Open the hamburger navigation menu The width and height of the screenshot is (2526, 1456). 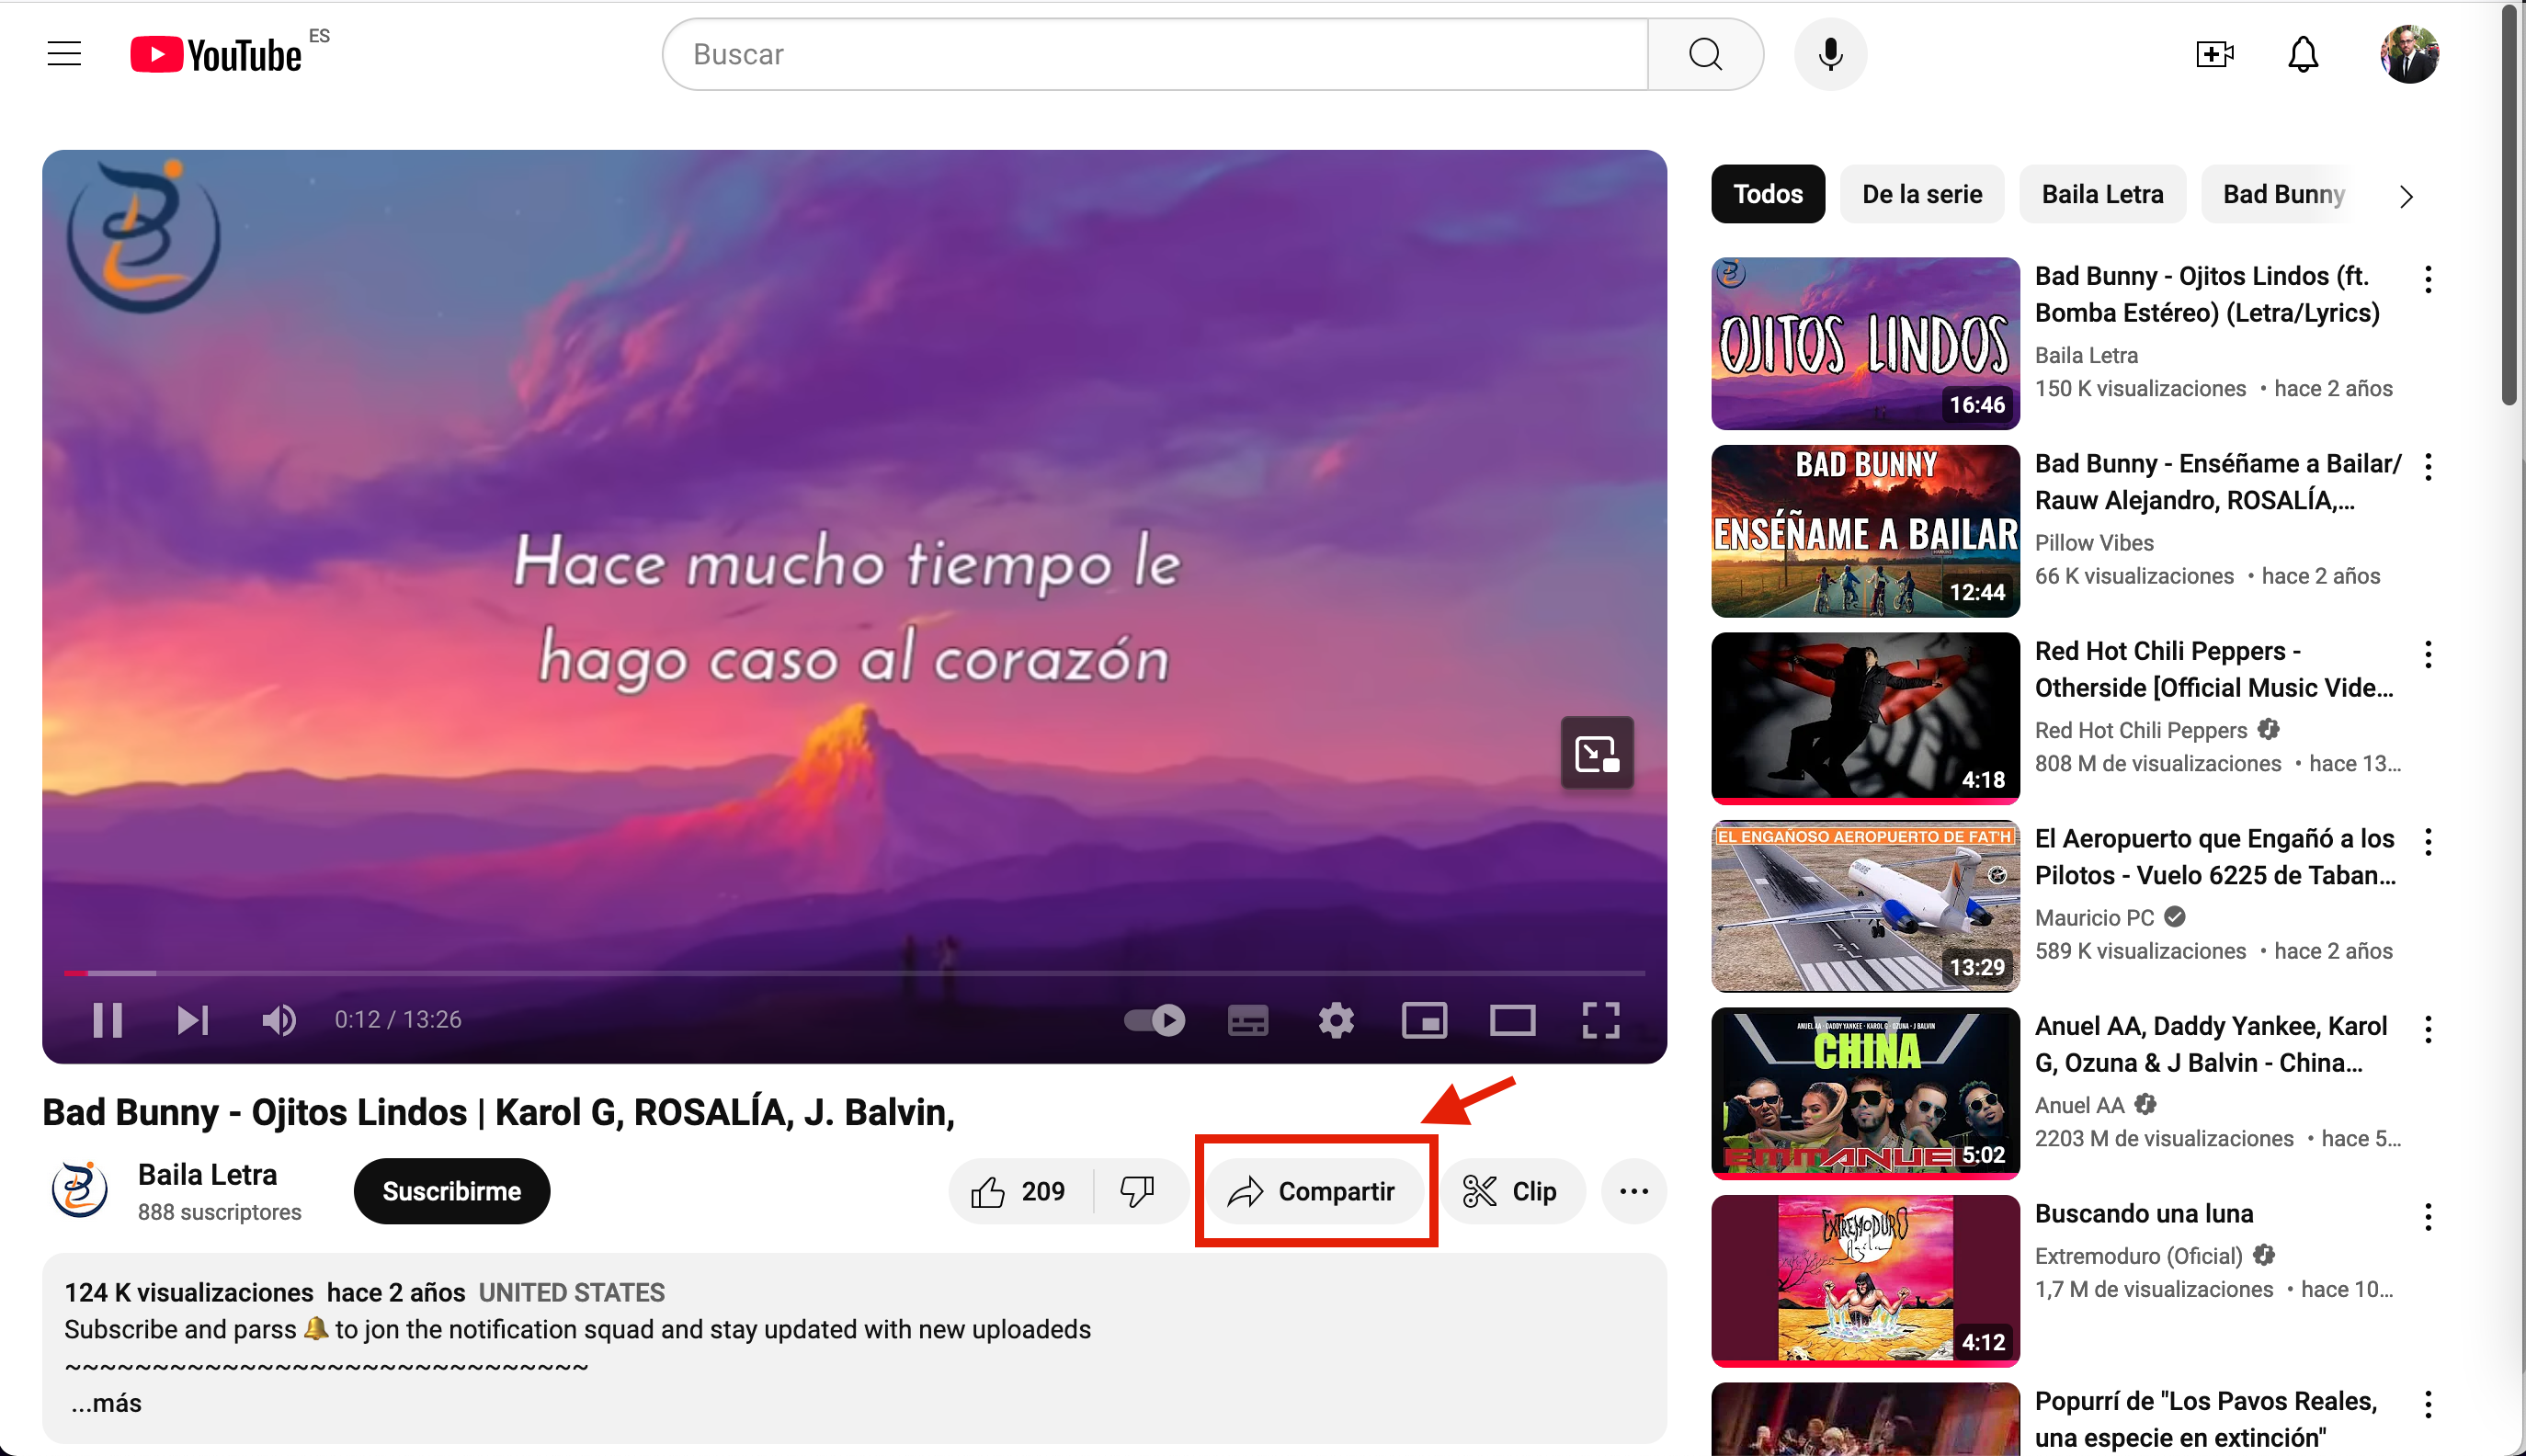point(63,53)
